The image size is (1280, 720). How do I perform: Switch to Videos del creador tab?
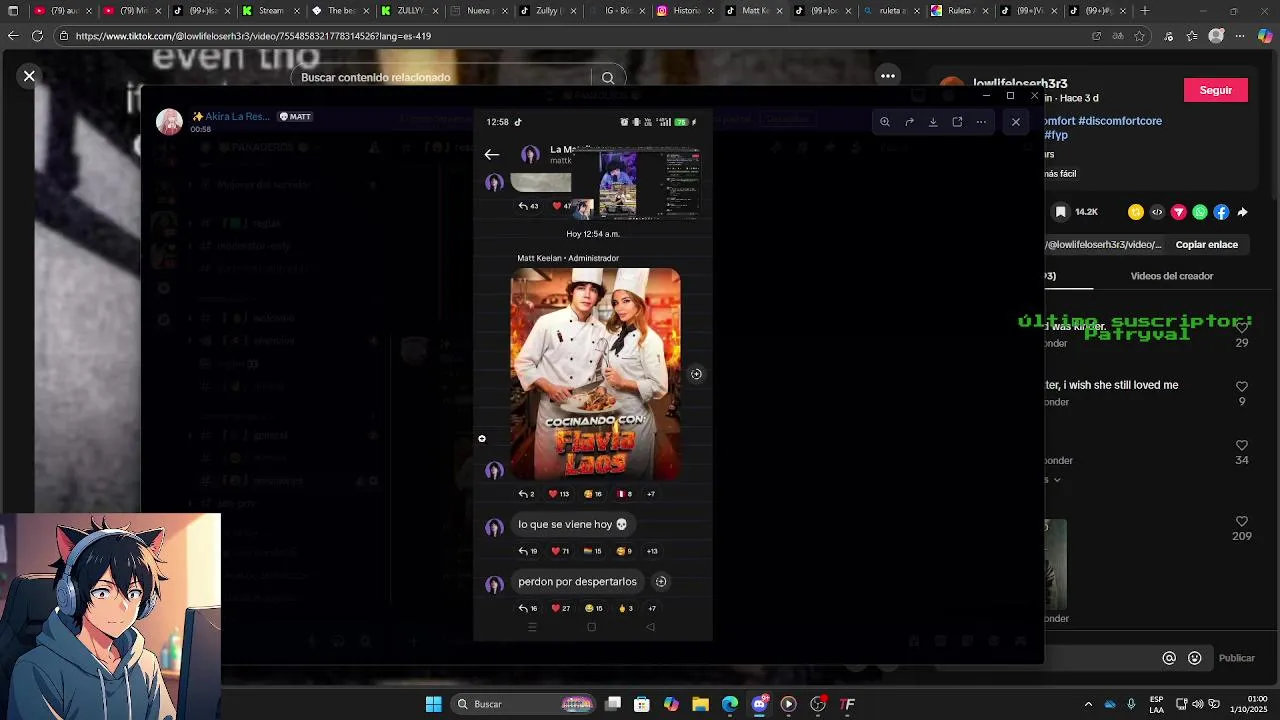pyautogui.click(x=1172, y=276)
